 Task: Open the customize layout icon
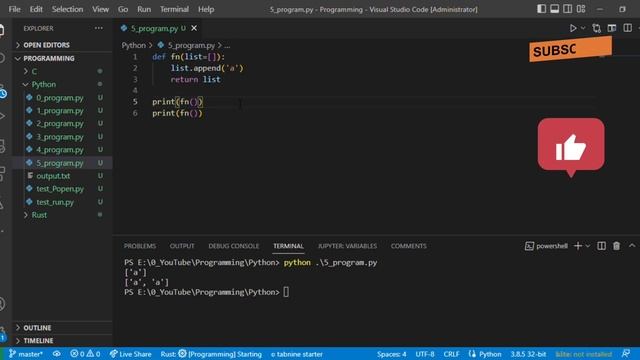coord(581,9)
